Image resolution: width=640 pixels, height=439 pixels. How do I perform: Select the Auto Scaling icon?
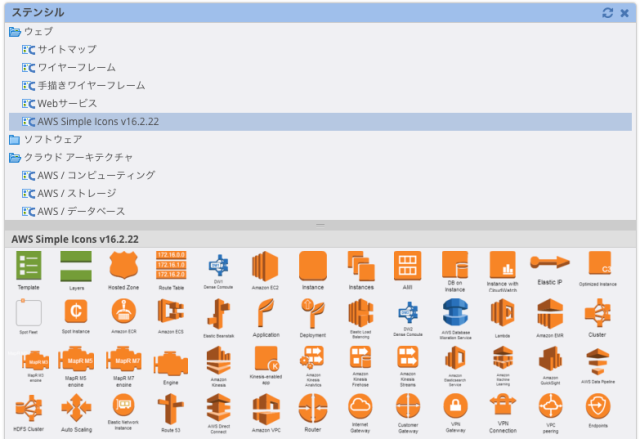click(76, 408)
